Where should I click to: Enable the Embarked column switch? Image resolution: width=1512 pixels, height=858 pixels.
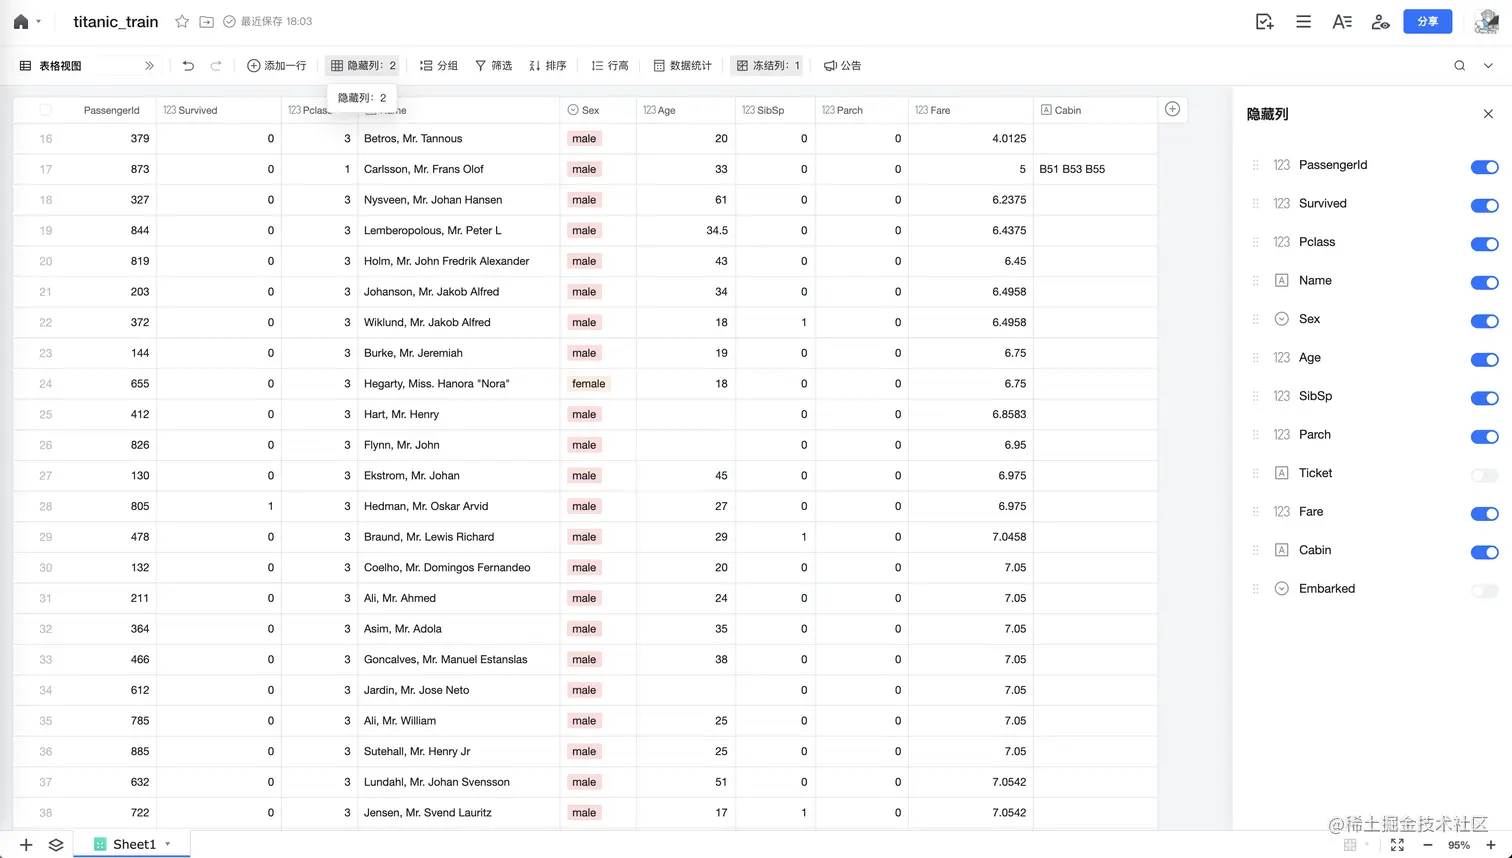pyautogui.click(x=1484, y=591)
